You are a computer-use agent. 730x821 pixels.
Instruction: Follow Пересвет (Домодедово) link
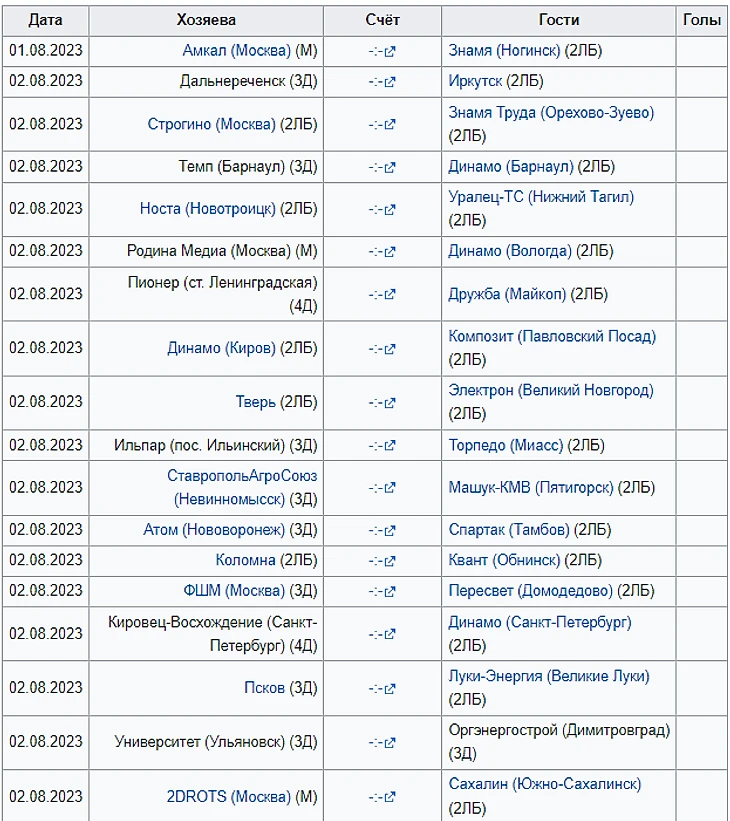pos(530,591)
